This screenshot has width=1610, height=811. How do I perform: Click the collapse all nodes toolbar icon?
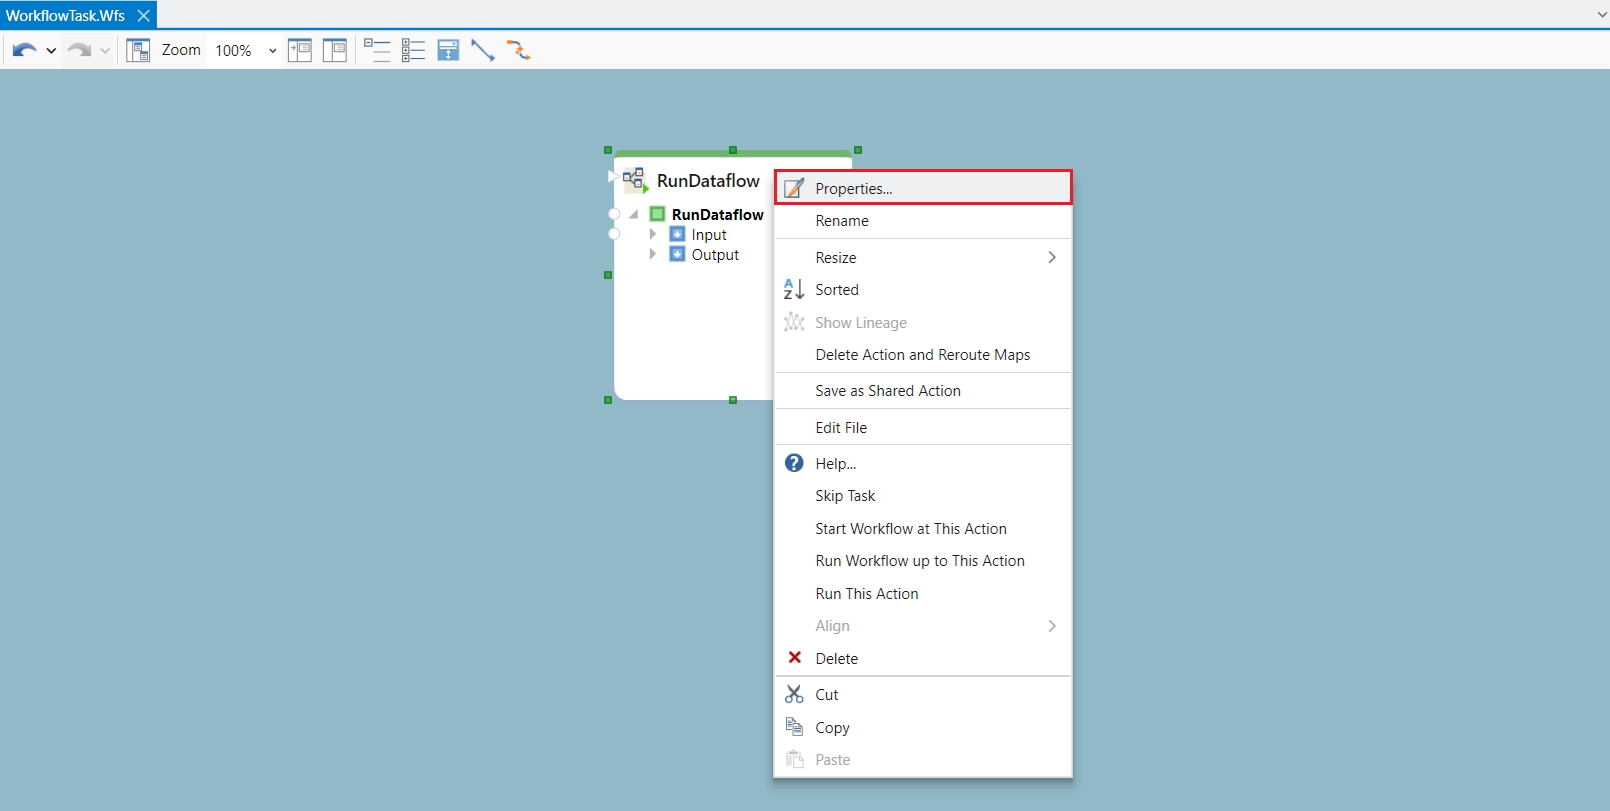point(377,50)
